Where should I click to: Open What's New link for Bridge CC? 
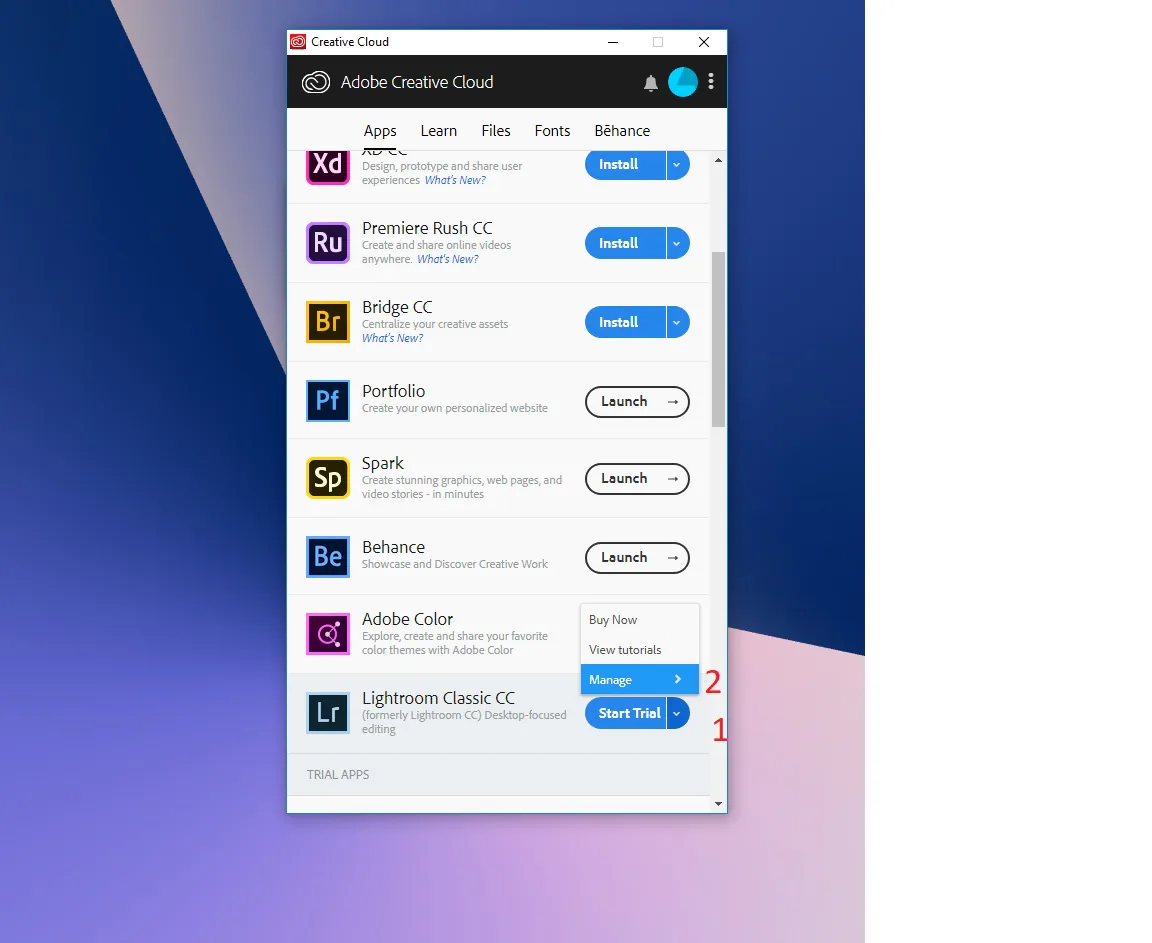[392, 338]
